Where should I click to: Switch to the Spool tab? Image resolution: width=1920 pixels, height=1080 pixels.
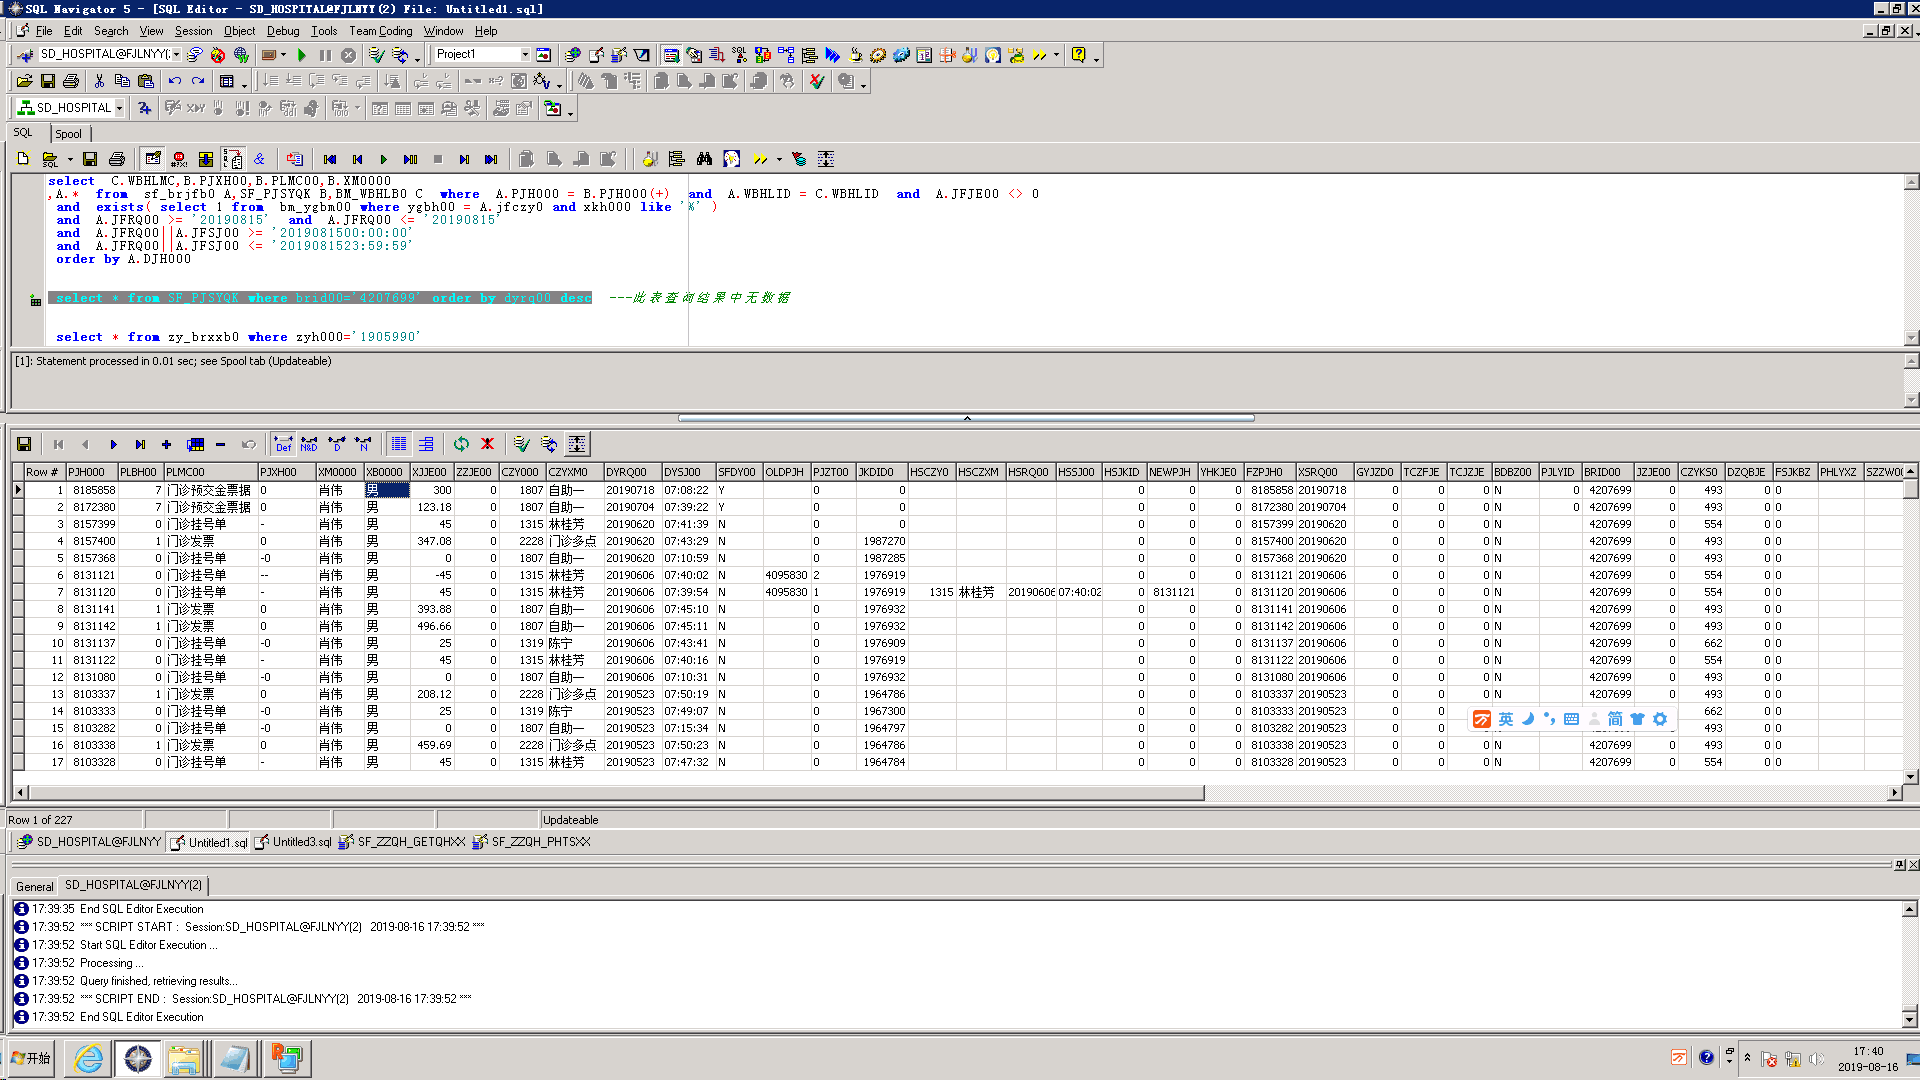(68, 134)
